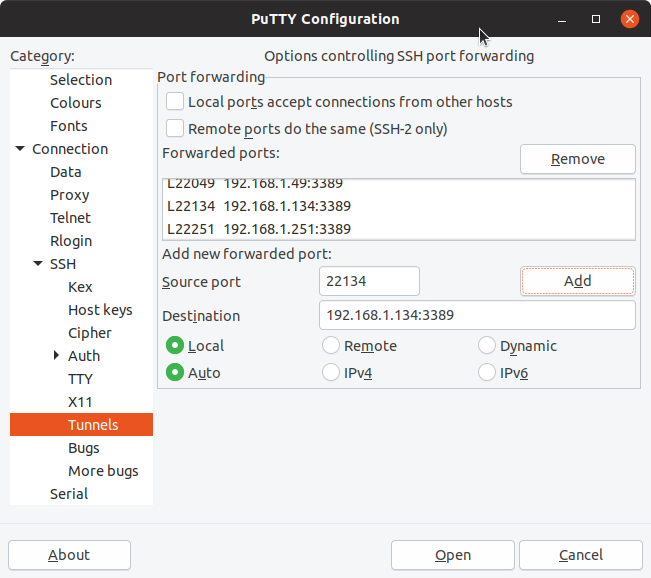Click the Cancel button
Viewport: 651px width, 578px height.
581,555
